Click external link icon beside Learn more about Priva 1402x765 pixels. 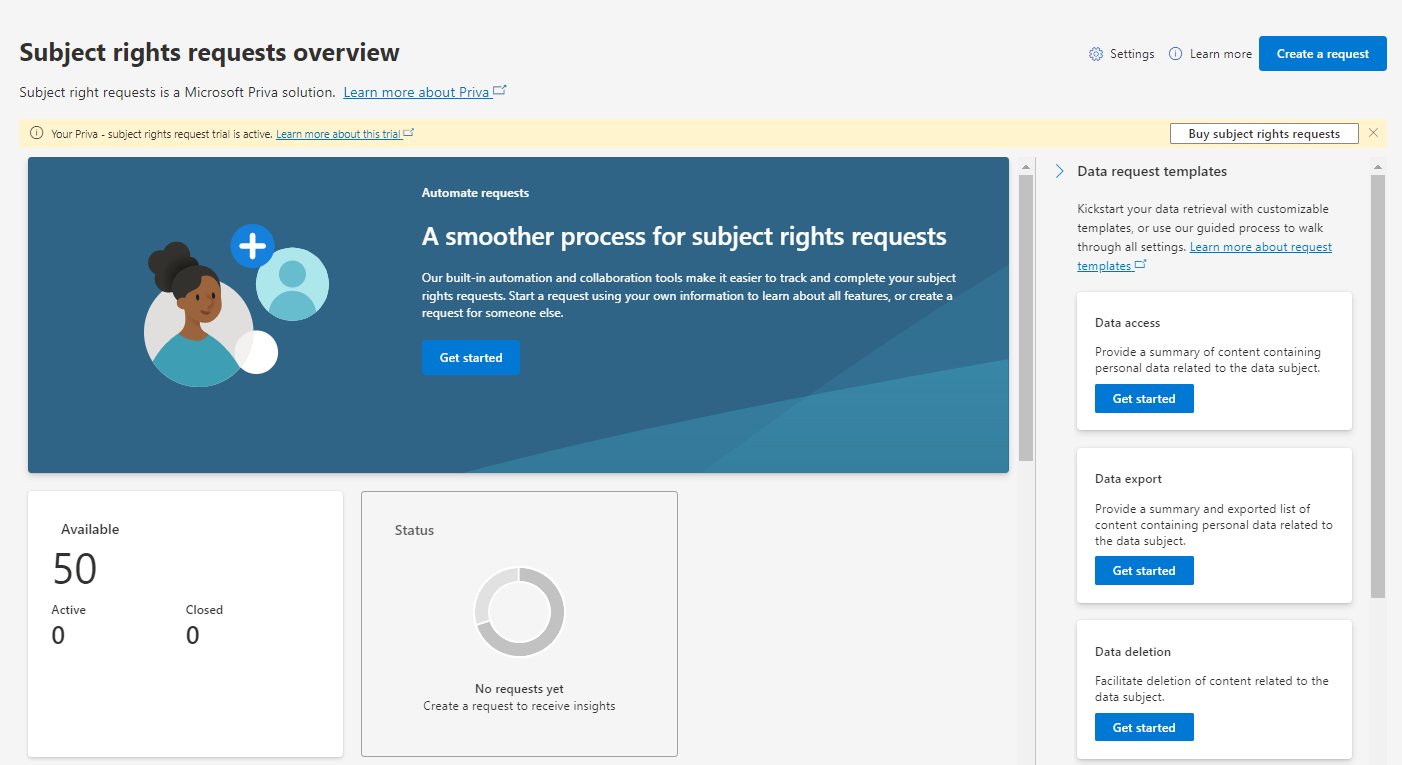(x=500, y=91)
